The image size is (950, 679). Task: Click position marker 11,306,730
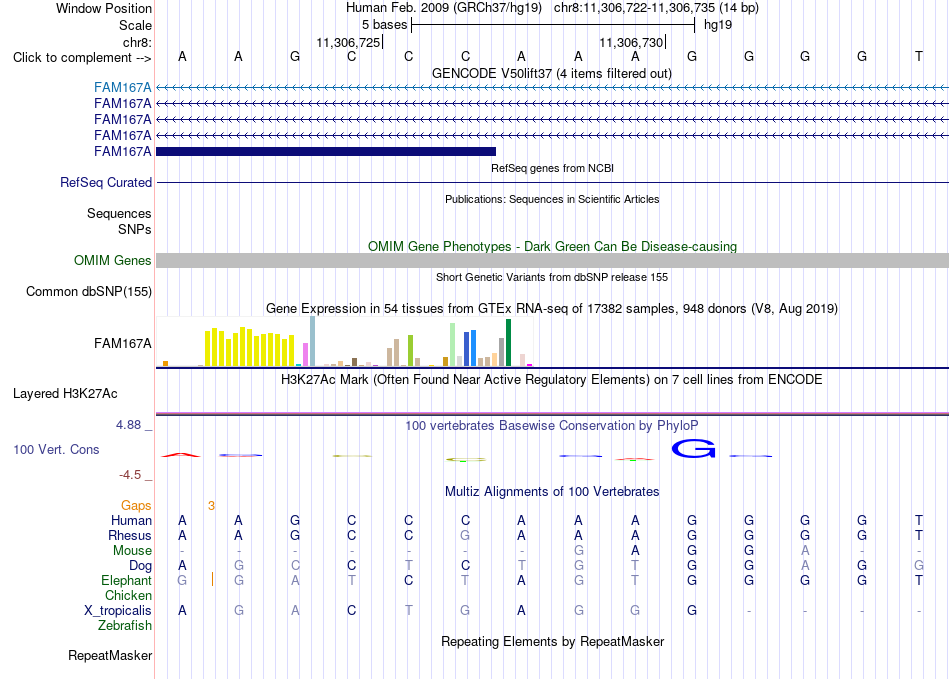tap(631, 42)
